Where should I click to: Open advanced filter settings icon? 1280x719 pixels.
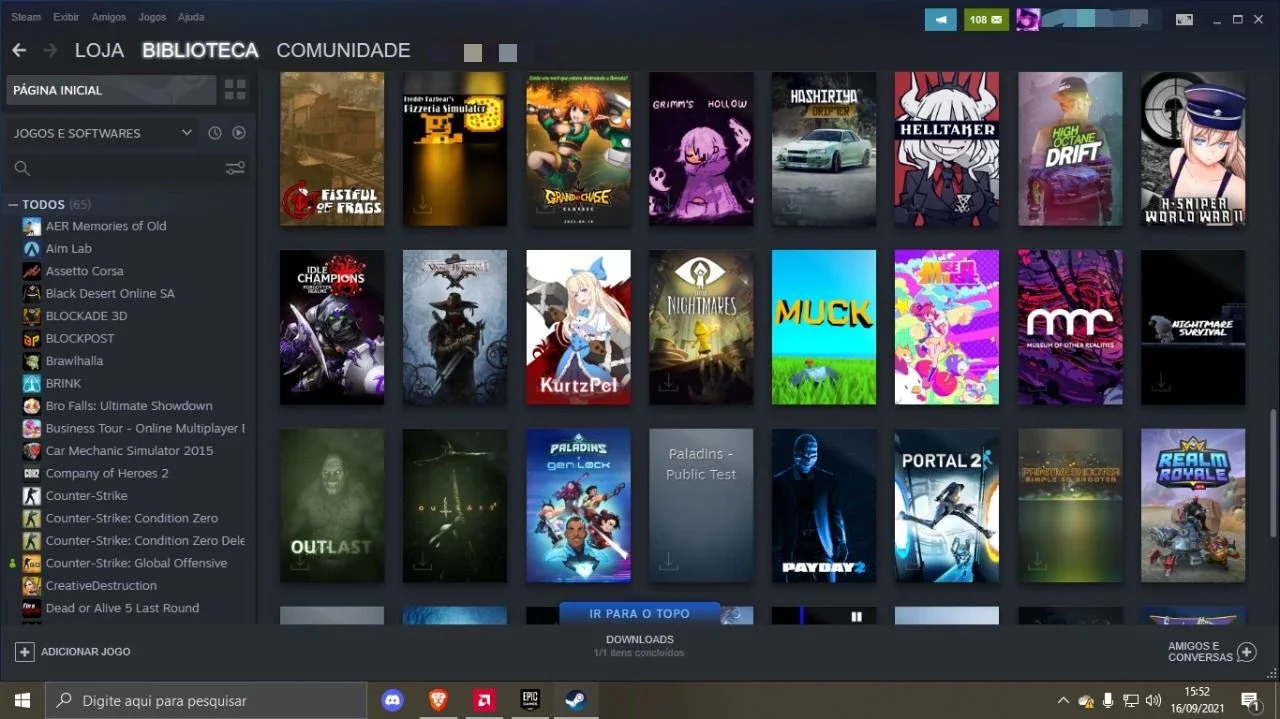pos(235,168)
